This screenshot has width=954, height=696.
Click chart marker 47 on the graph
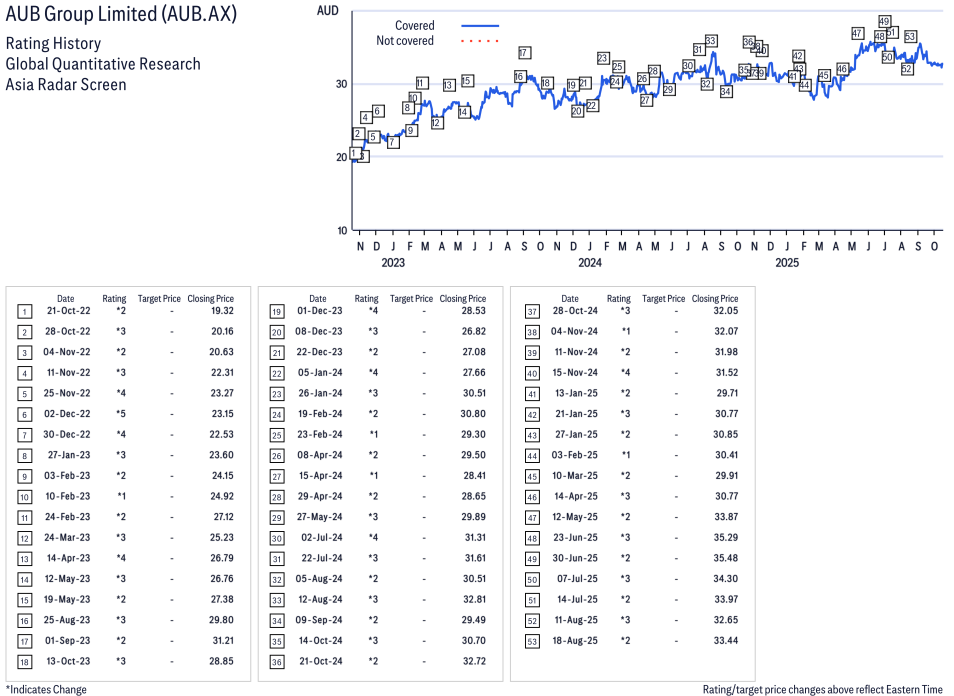[x=857, y=33]
